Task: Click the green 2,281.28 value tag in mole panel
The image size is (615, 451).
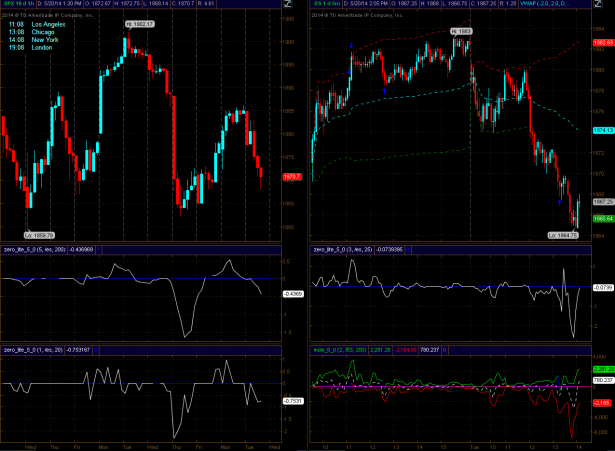Action: [603, 369]
